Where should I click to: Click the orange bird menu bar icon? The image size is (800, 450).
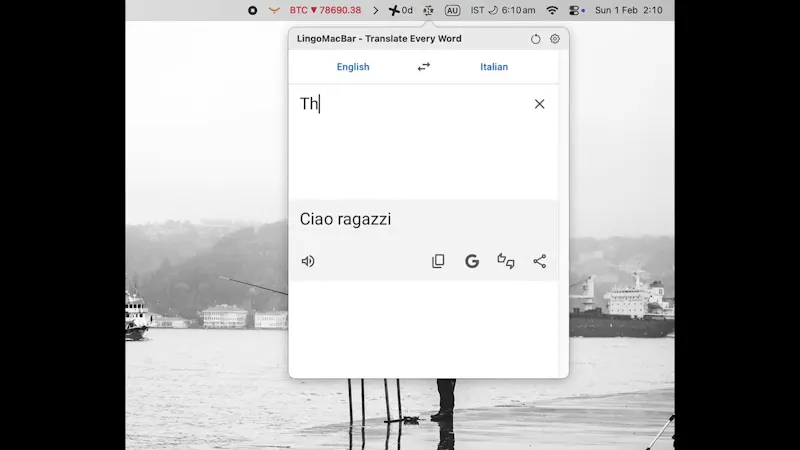coord(274,10)
